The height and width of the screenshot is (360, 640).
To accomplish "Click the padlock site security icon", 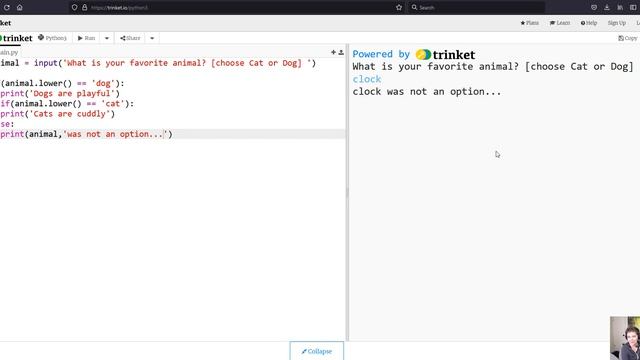I will point(84,7).
